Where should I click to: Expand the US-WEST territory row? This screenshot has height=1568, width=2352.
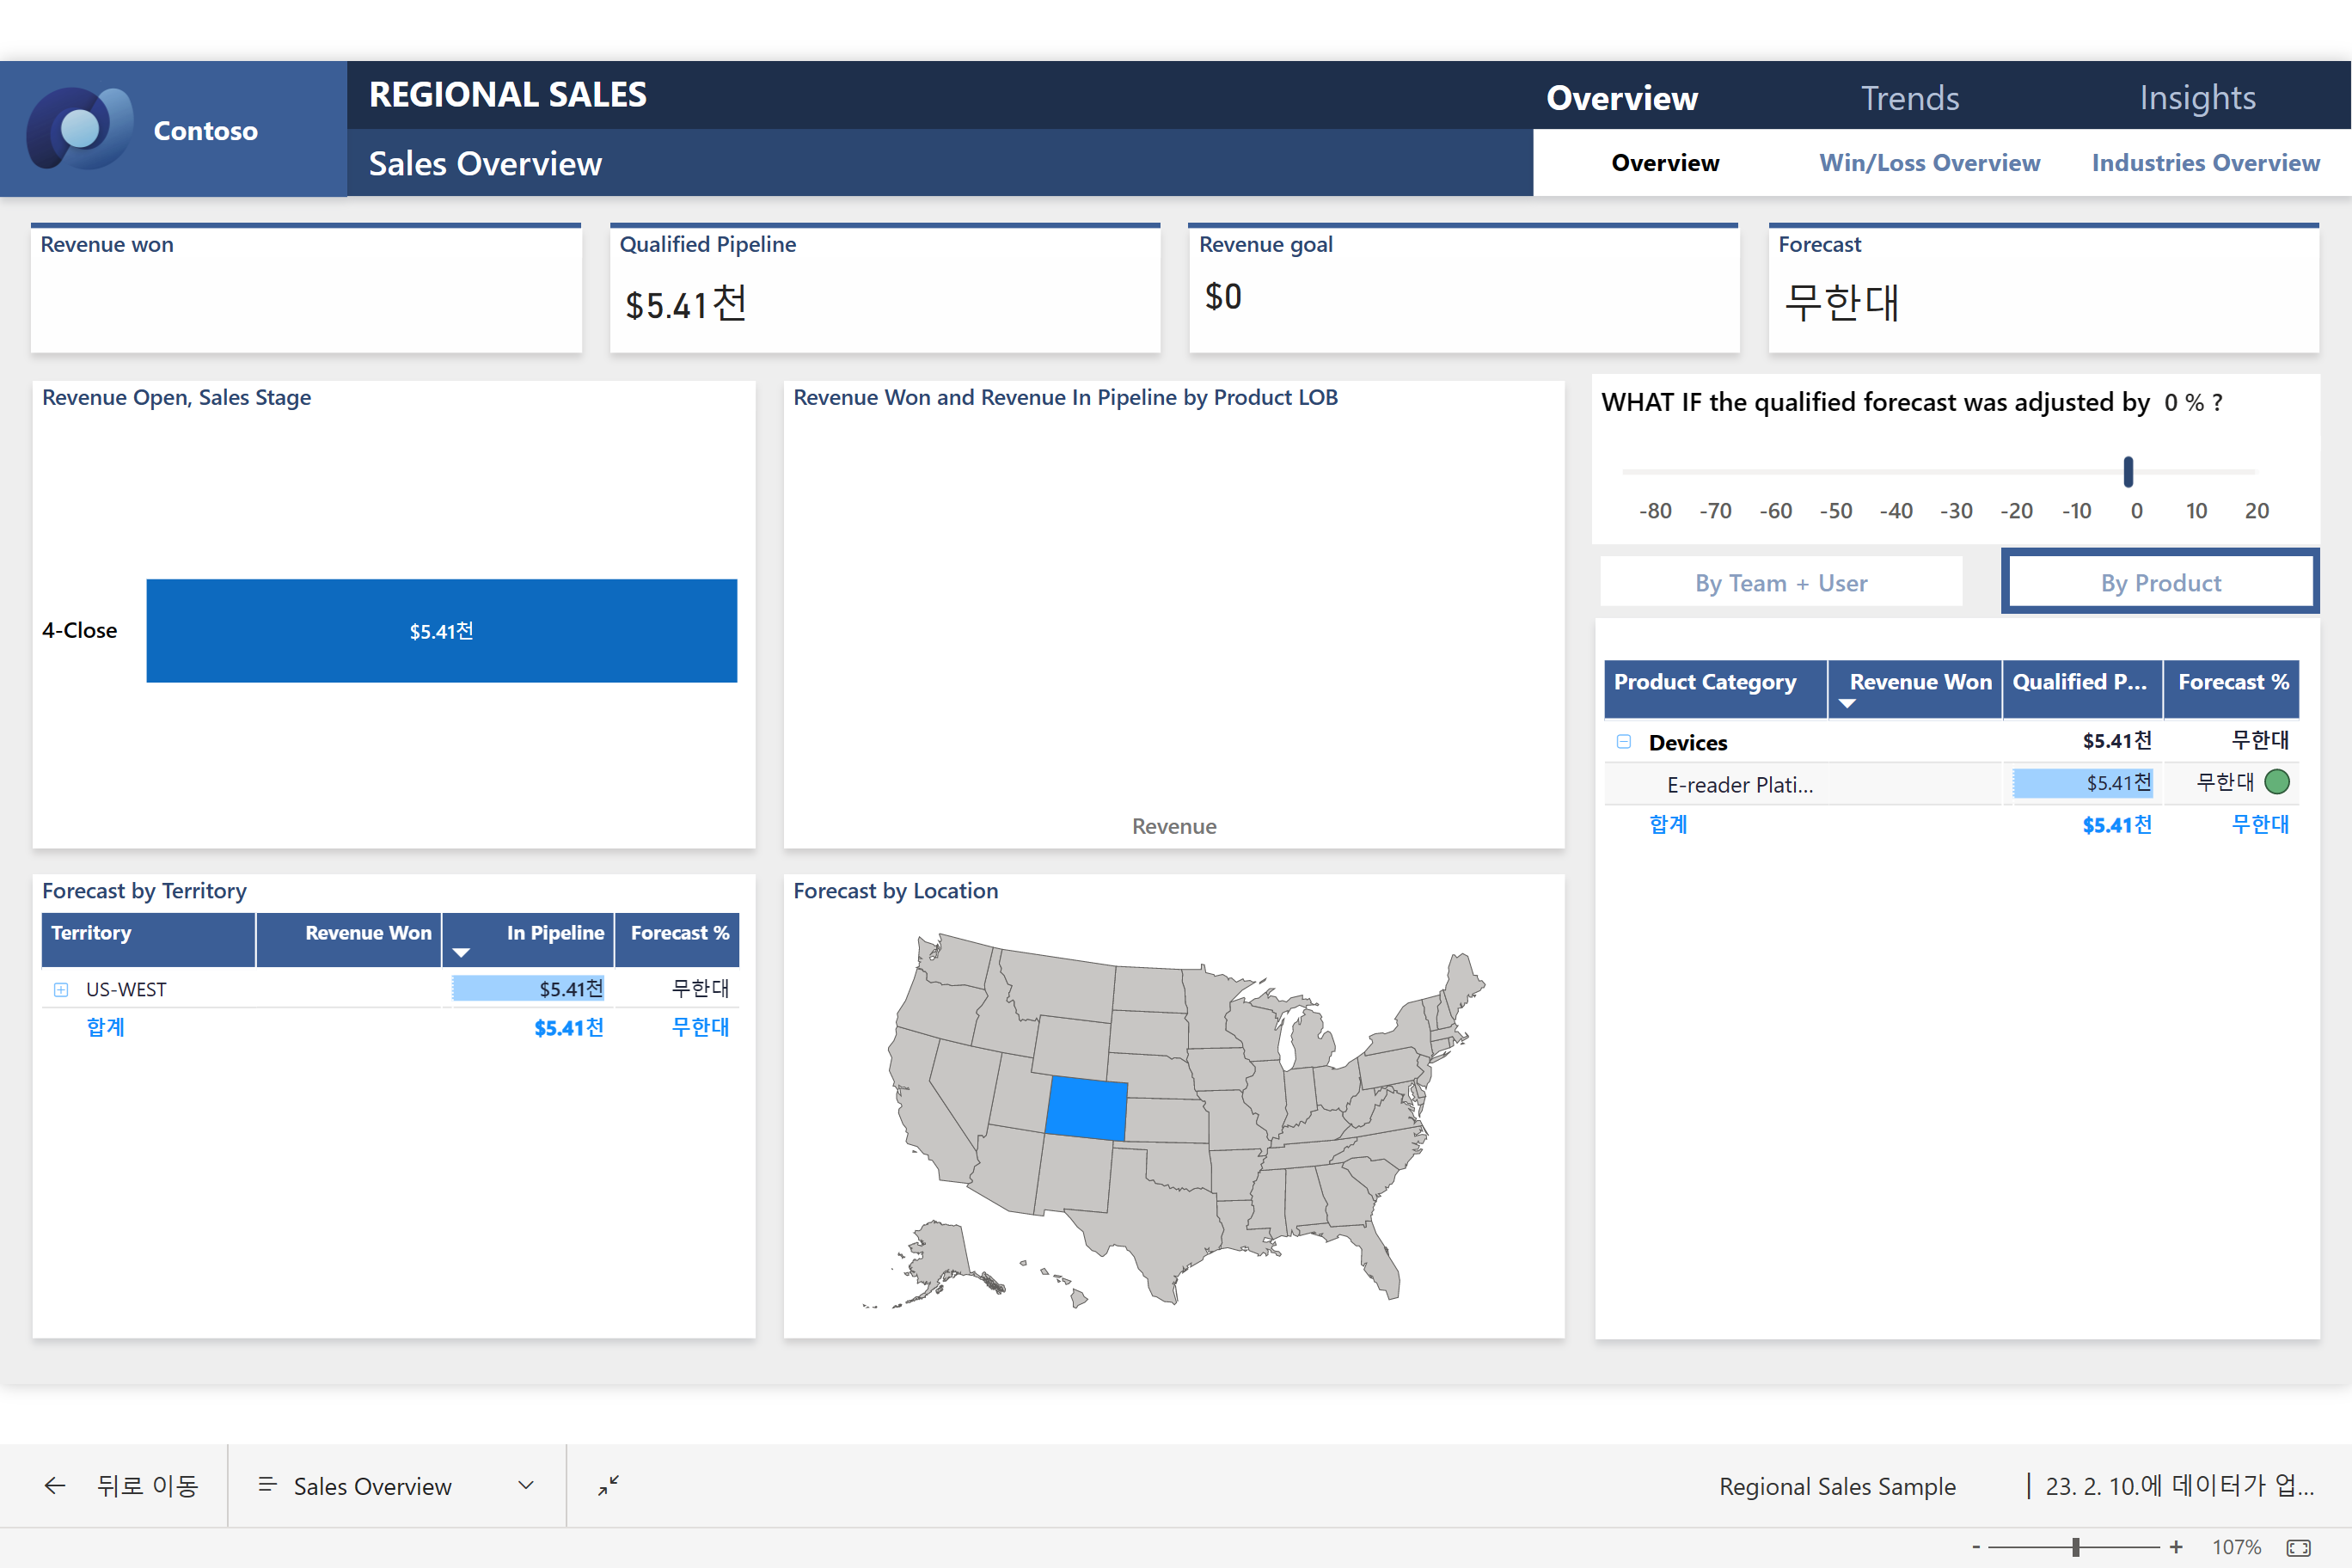[61, 989]
